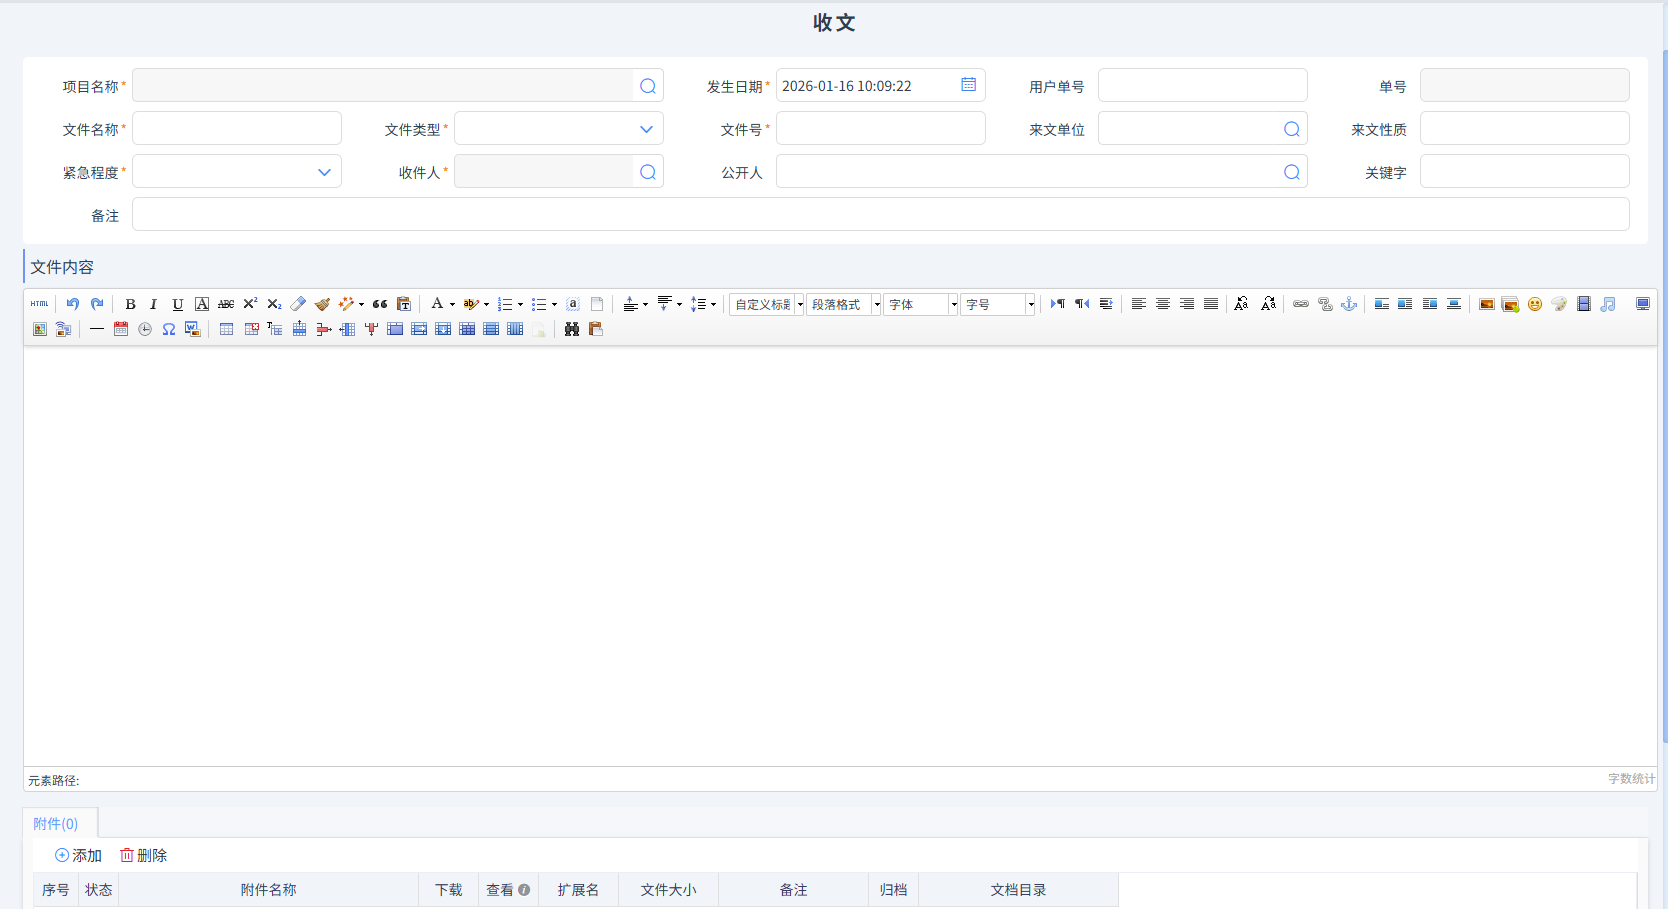Open the 文件类型 dropdown
The width and height of the screenshot is (1668, 909).
(558, 129)
